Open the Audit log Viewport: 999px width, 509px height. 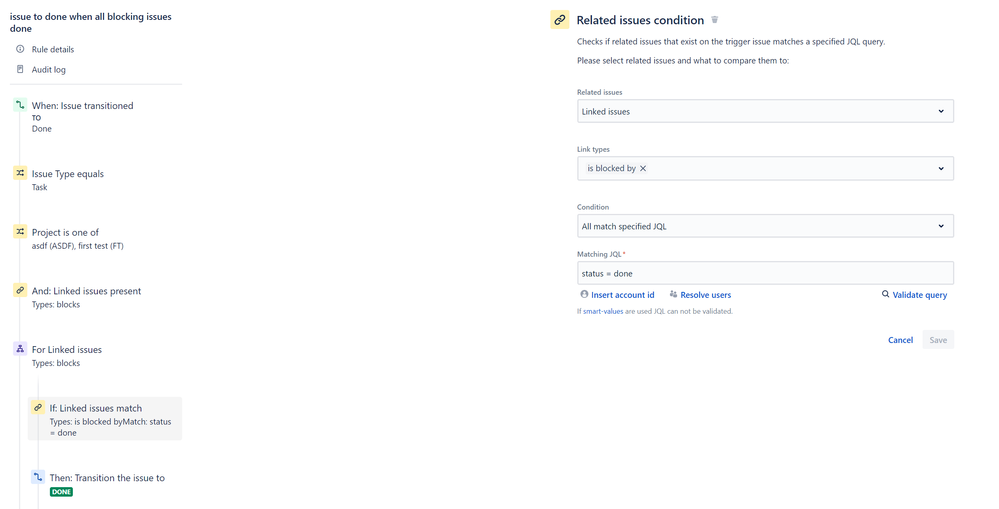click(x=48, y=69)
